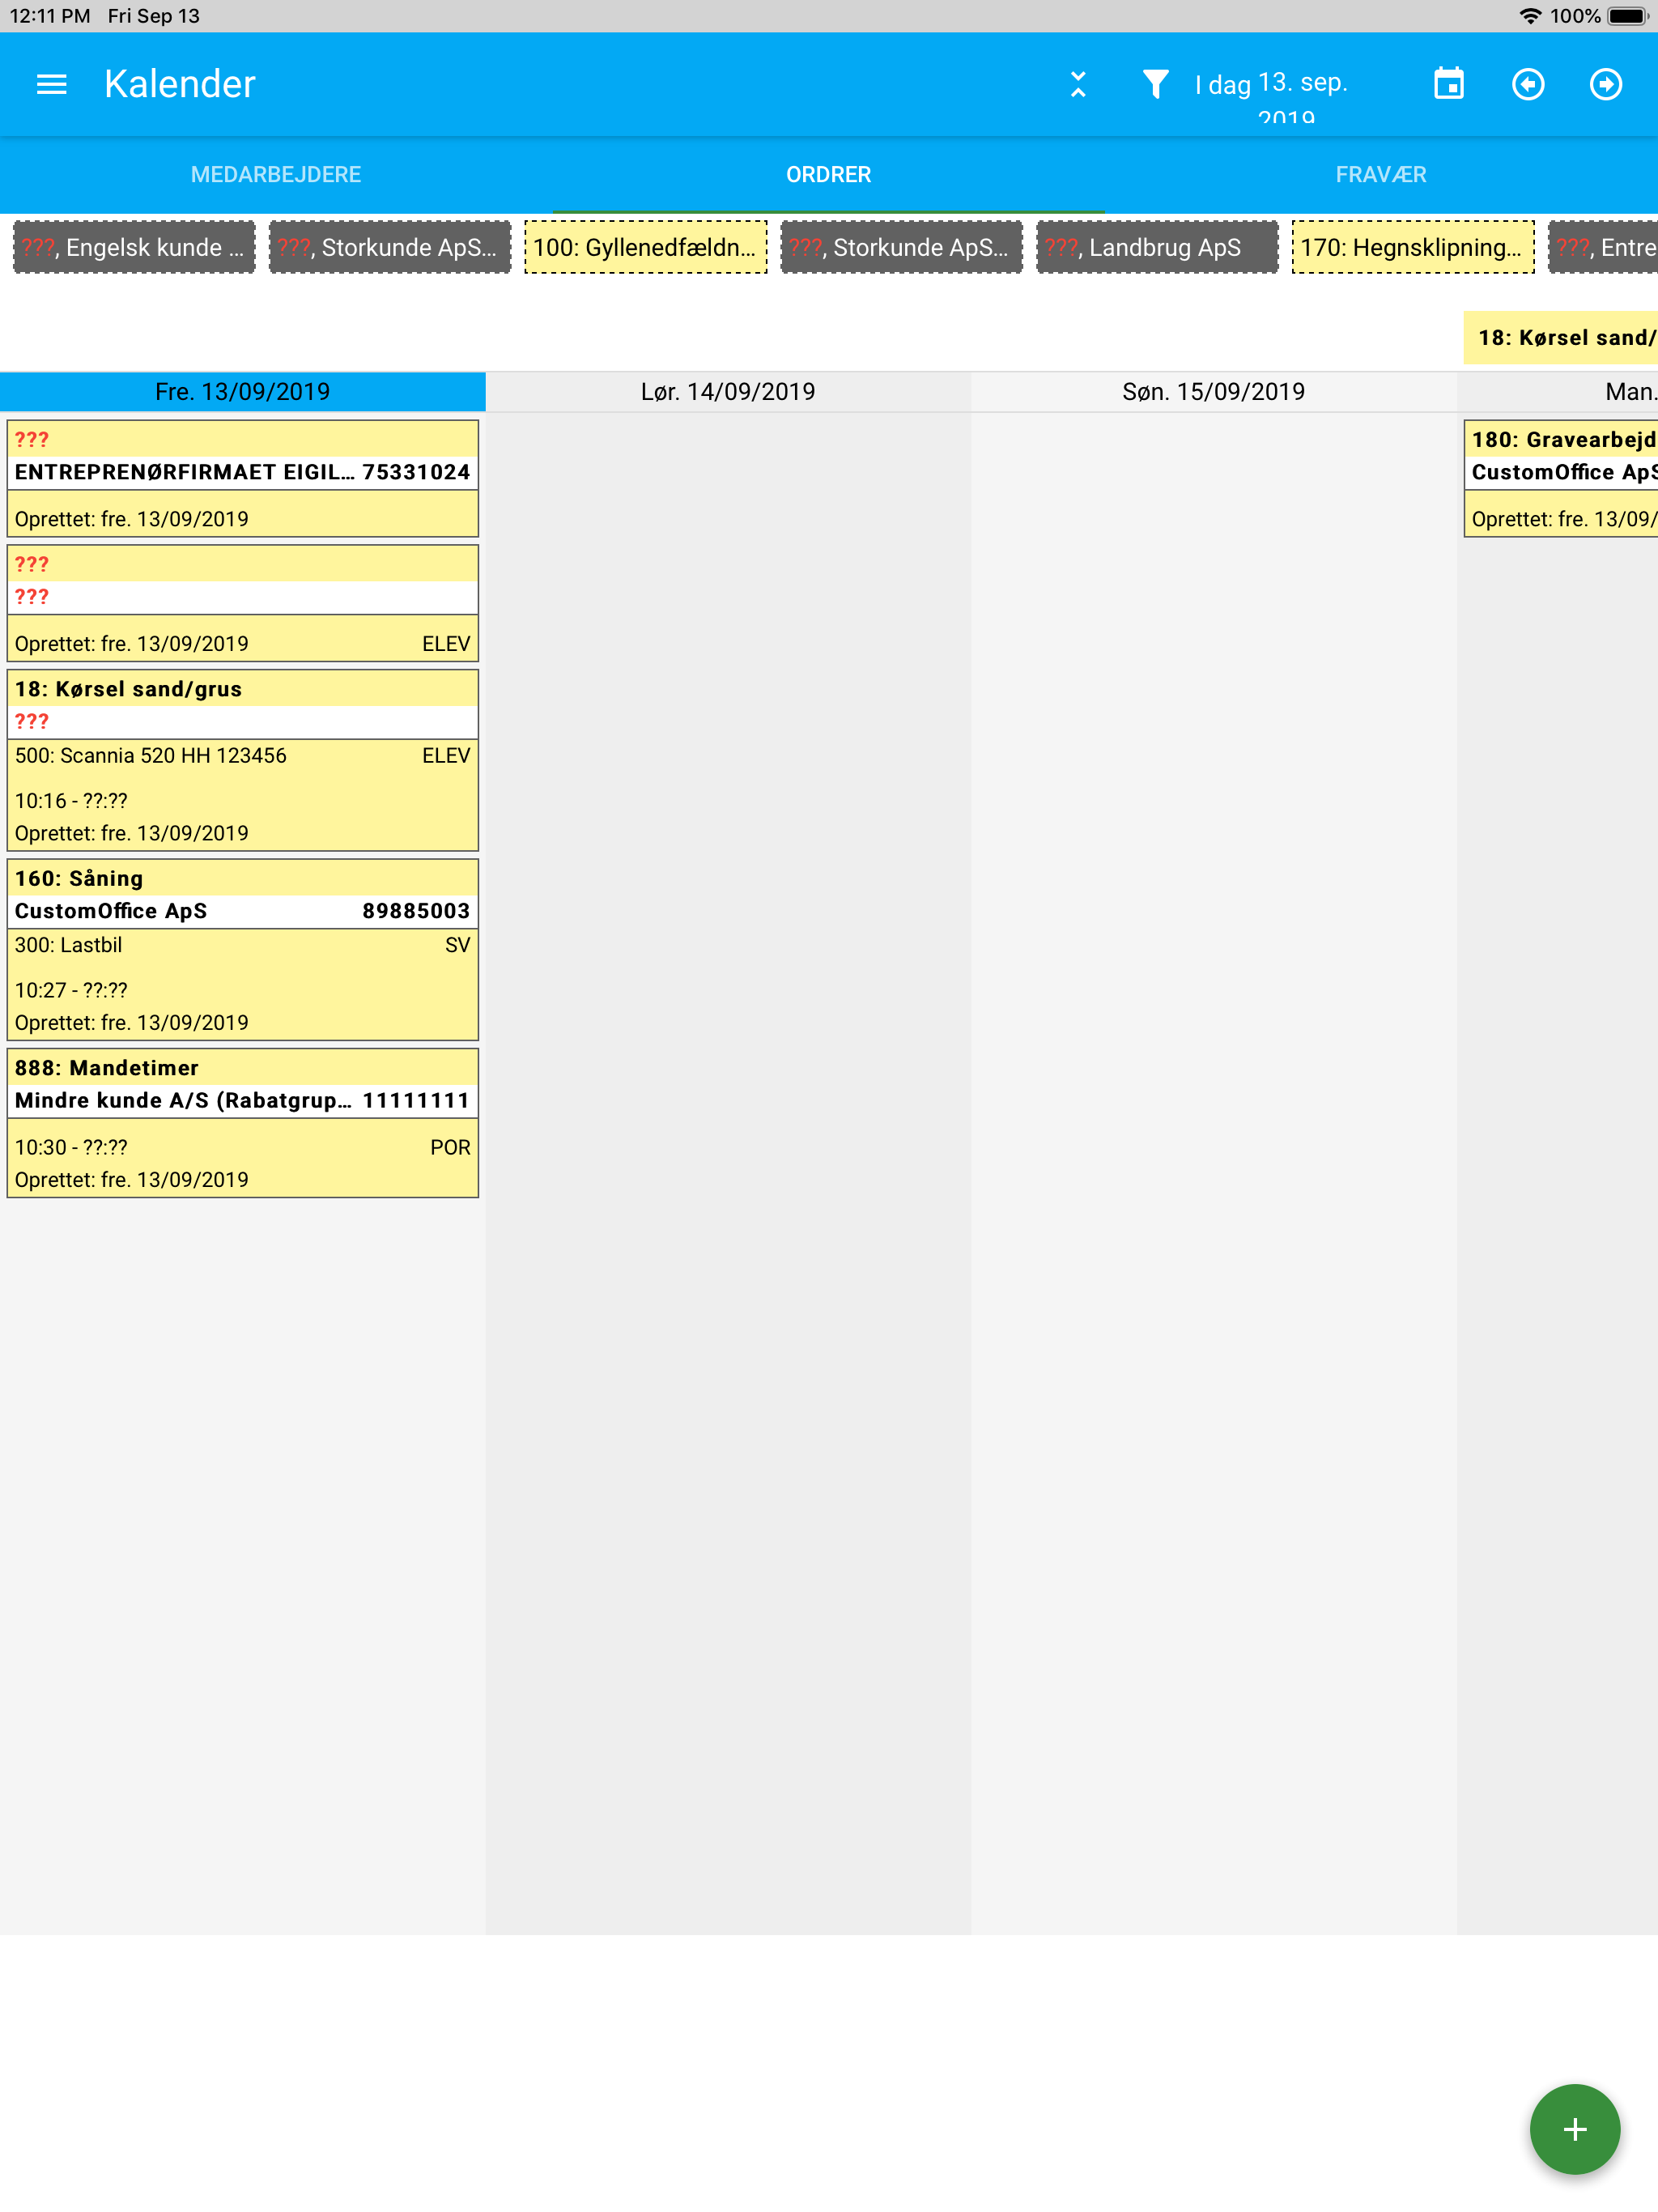Select the '???, Landbrug ApS' order chip

[1156, 247]
